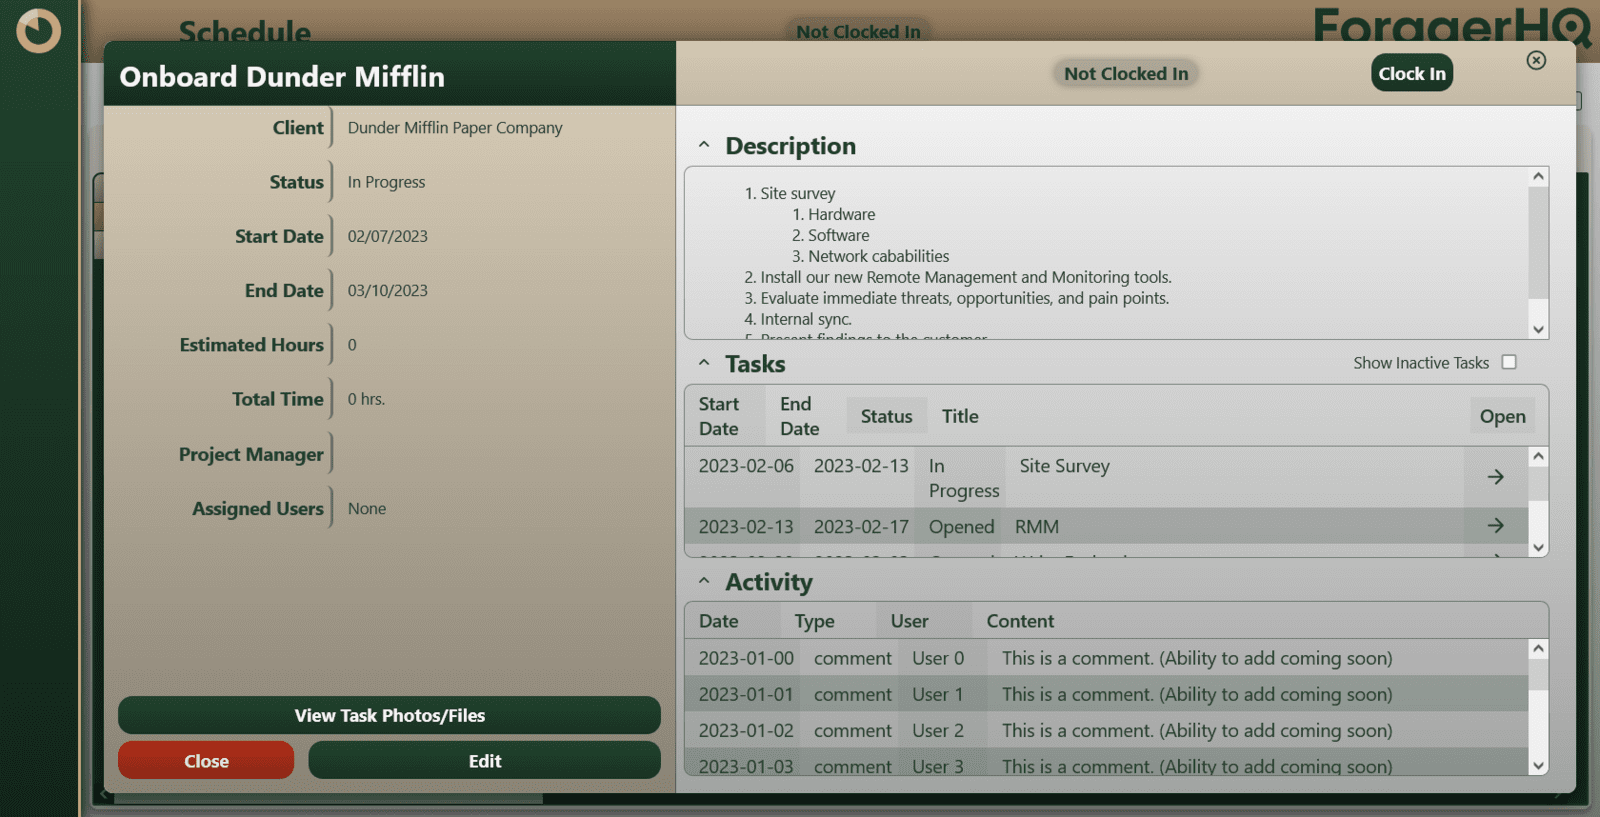Click the Clock In button

[x=1411, y=73]
